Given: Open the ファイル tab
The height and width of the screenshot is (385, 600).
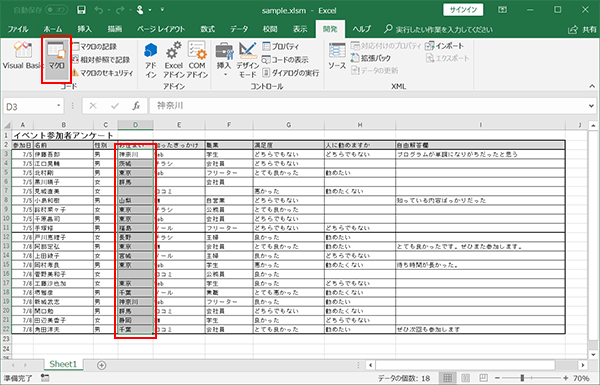Looking at the screenshot, I should 18,29.
